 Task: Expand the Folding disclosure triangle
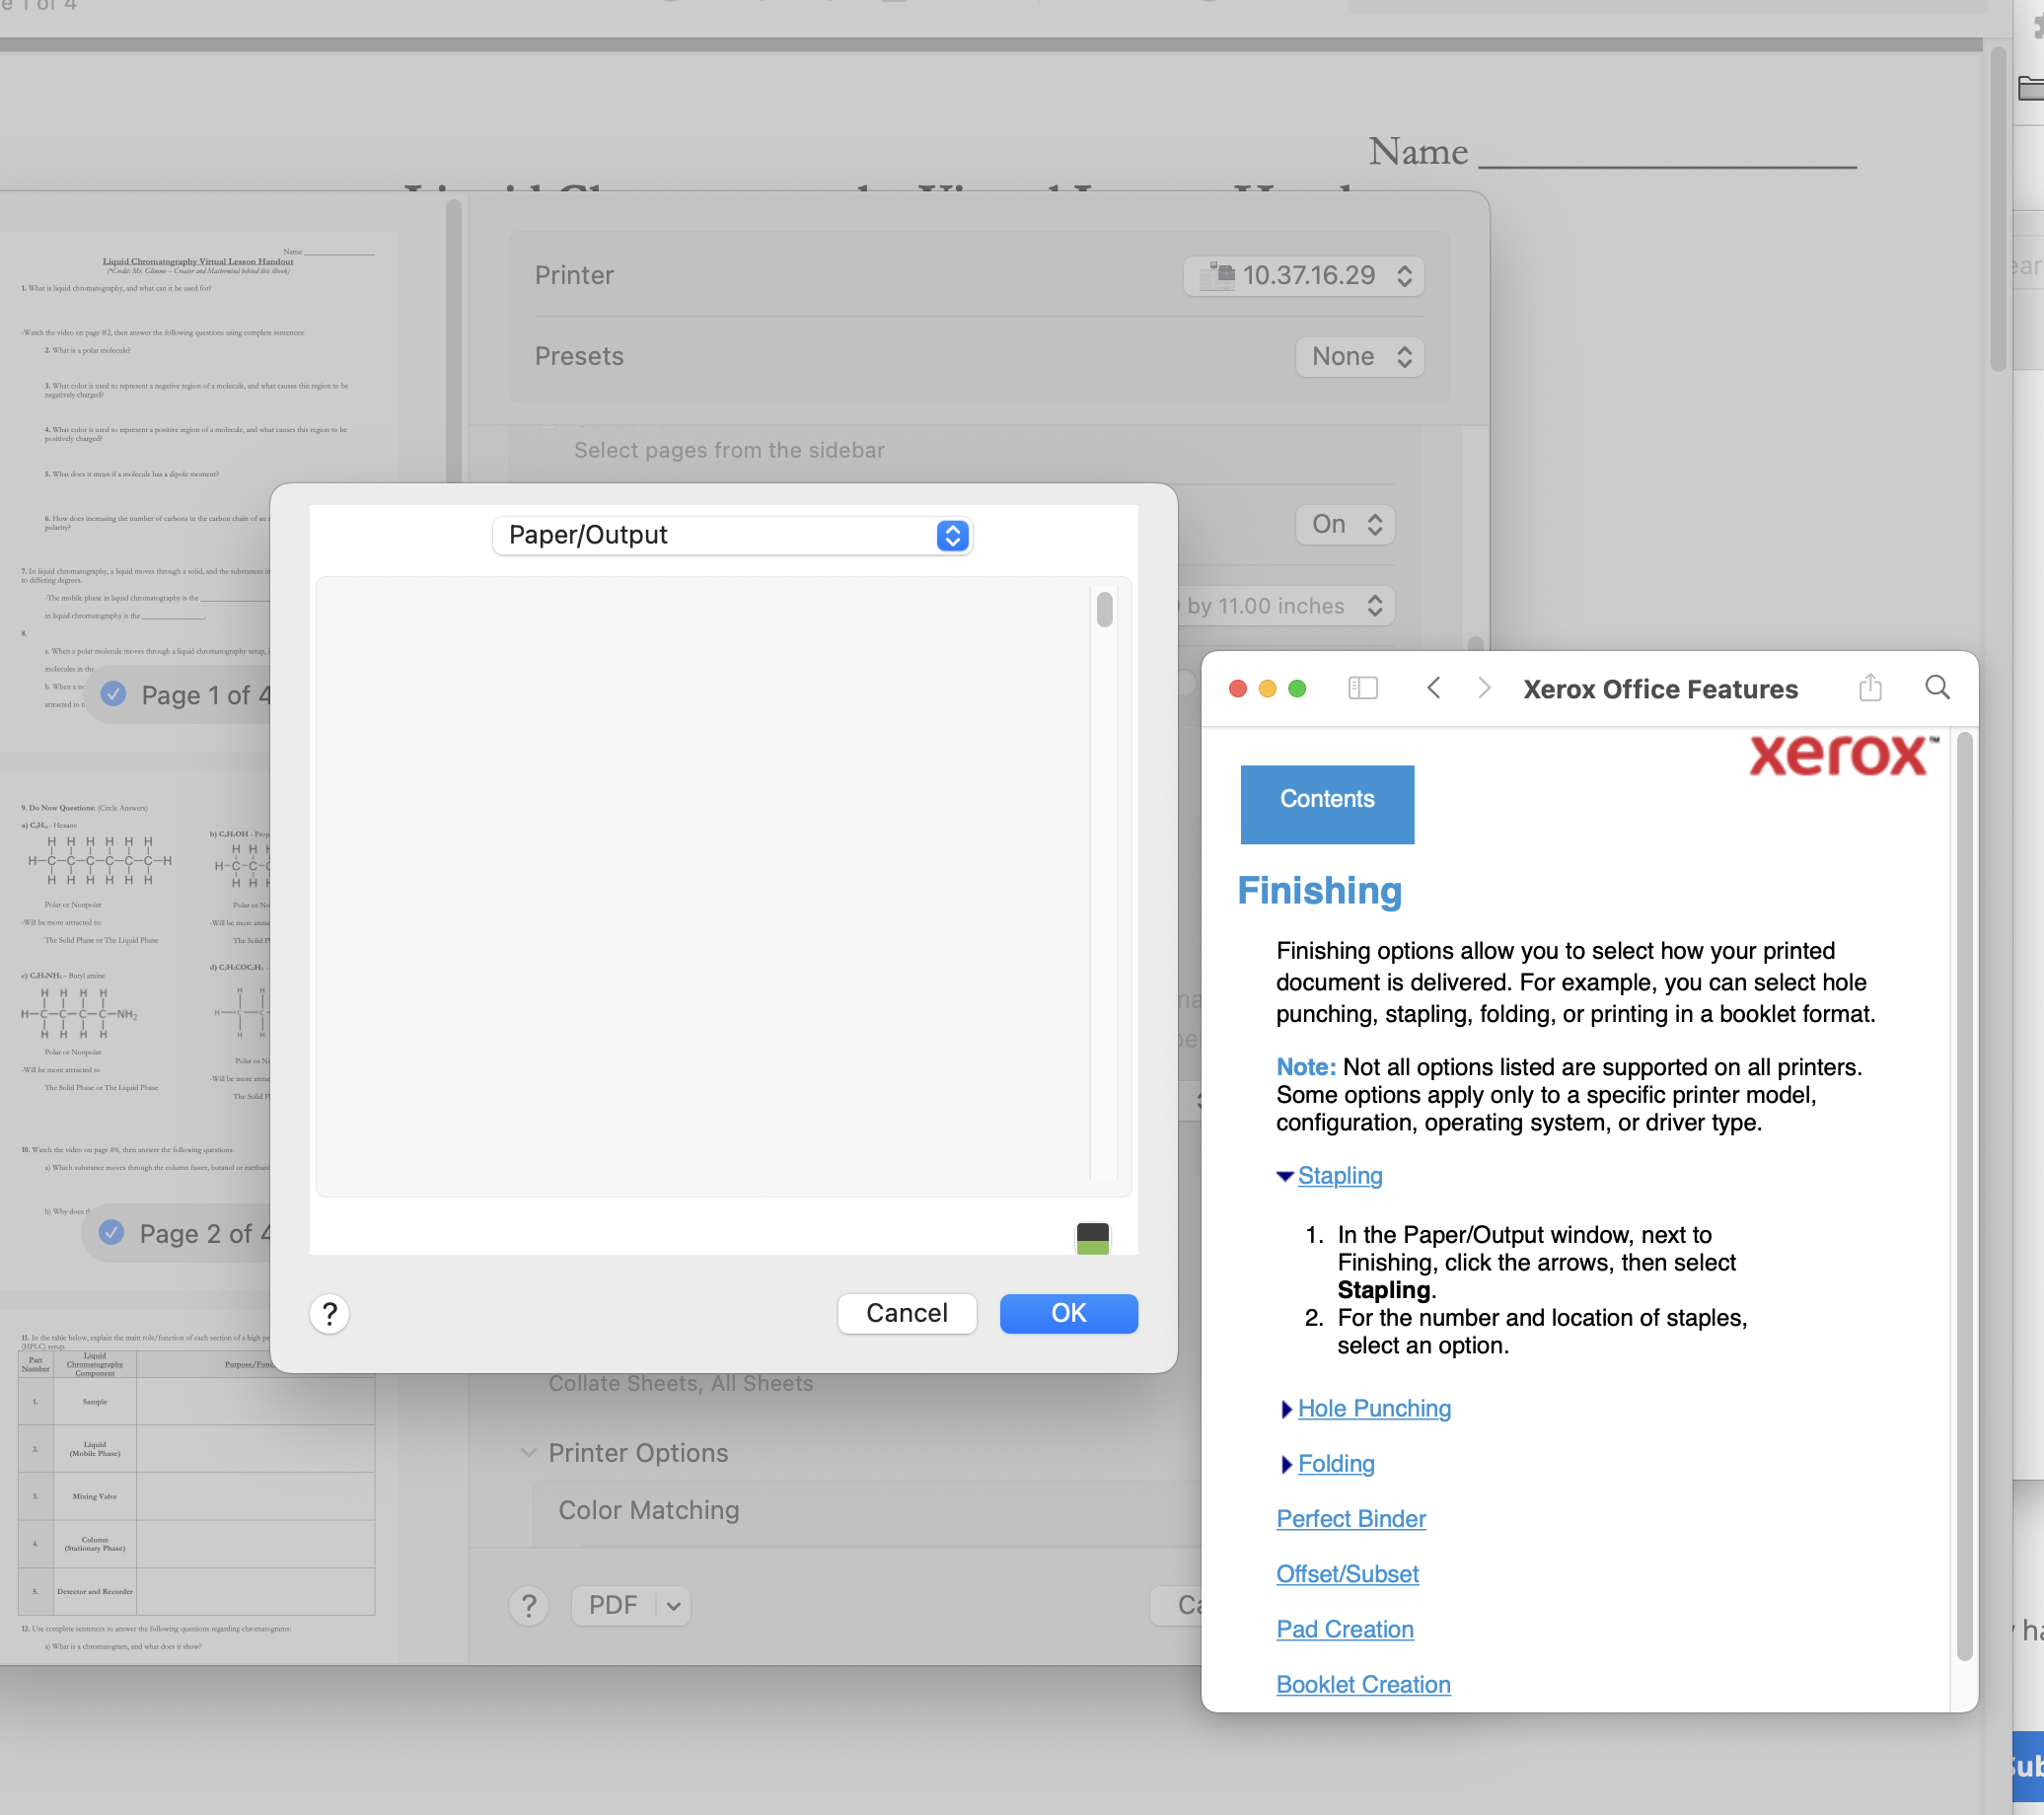(x=1286, y=1464)
